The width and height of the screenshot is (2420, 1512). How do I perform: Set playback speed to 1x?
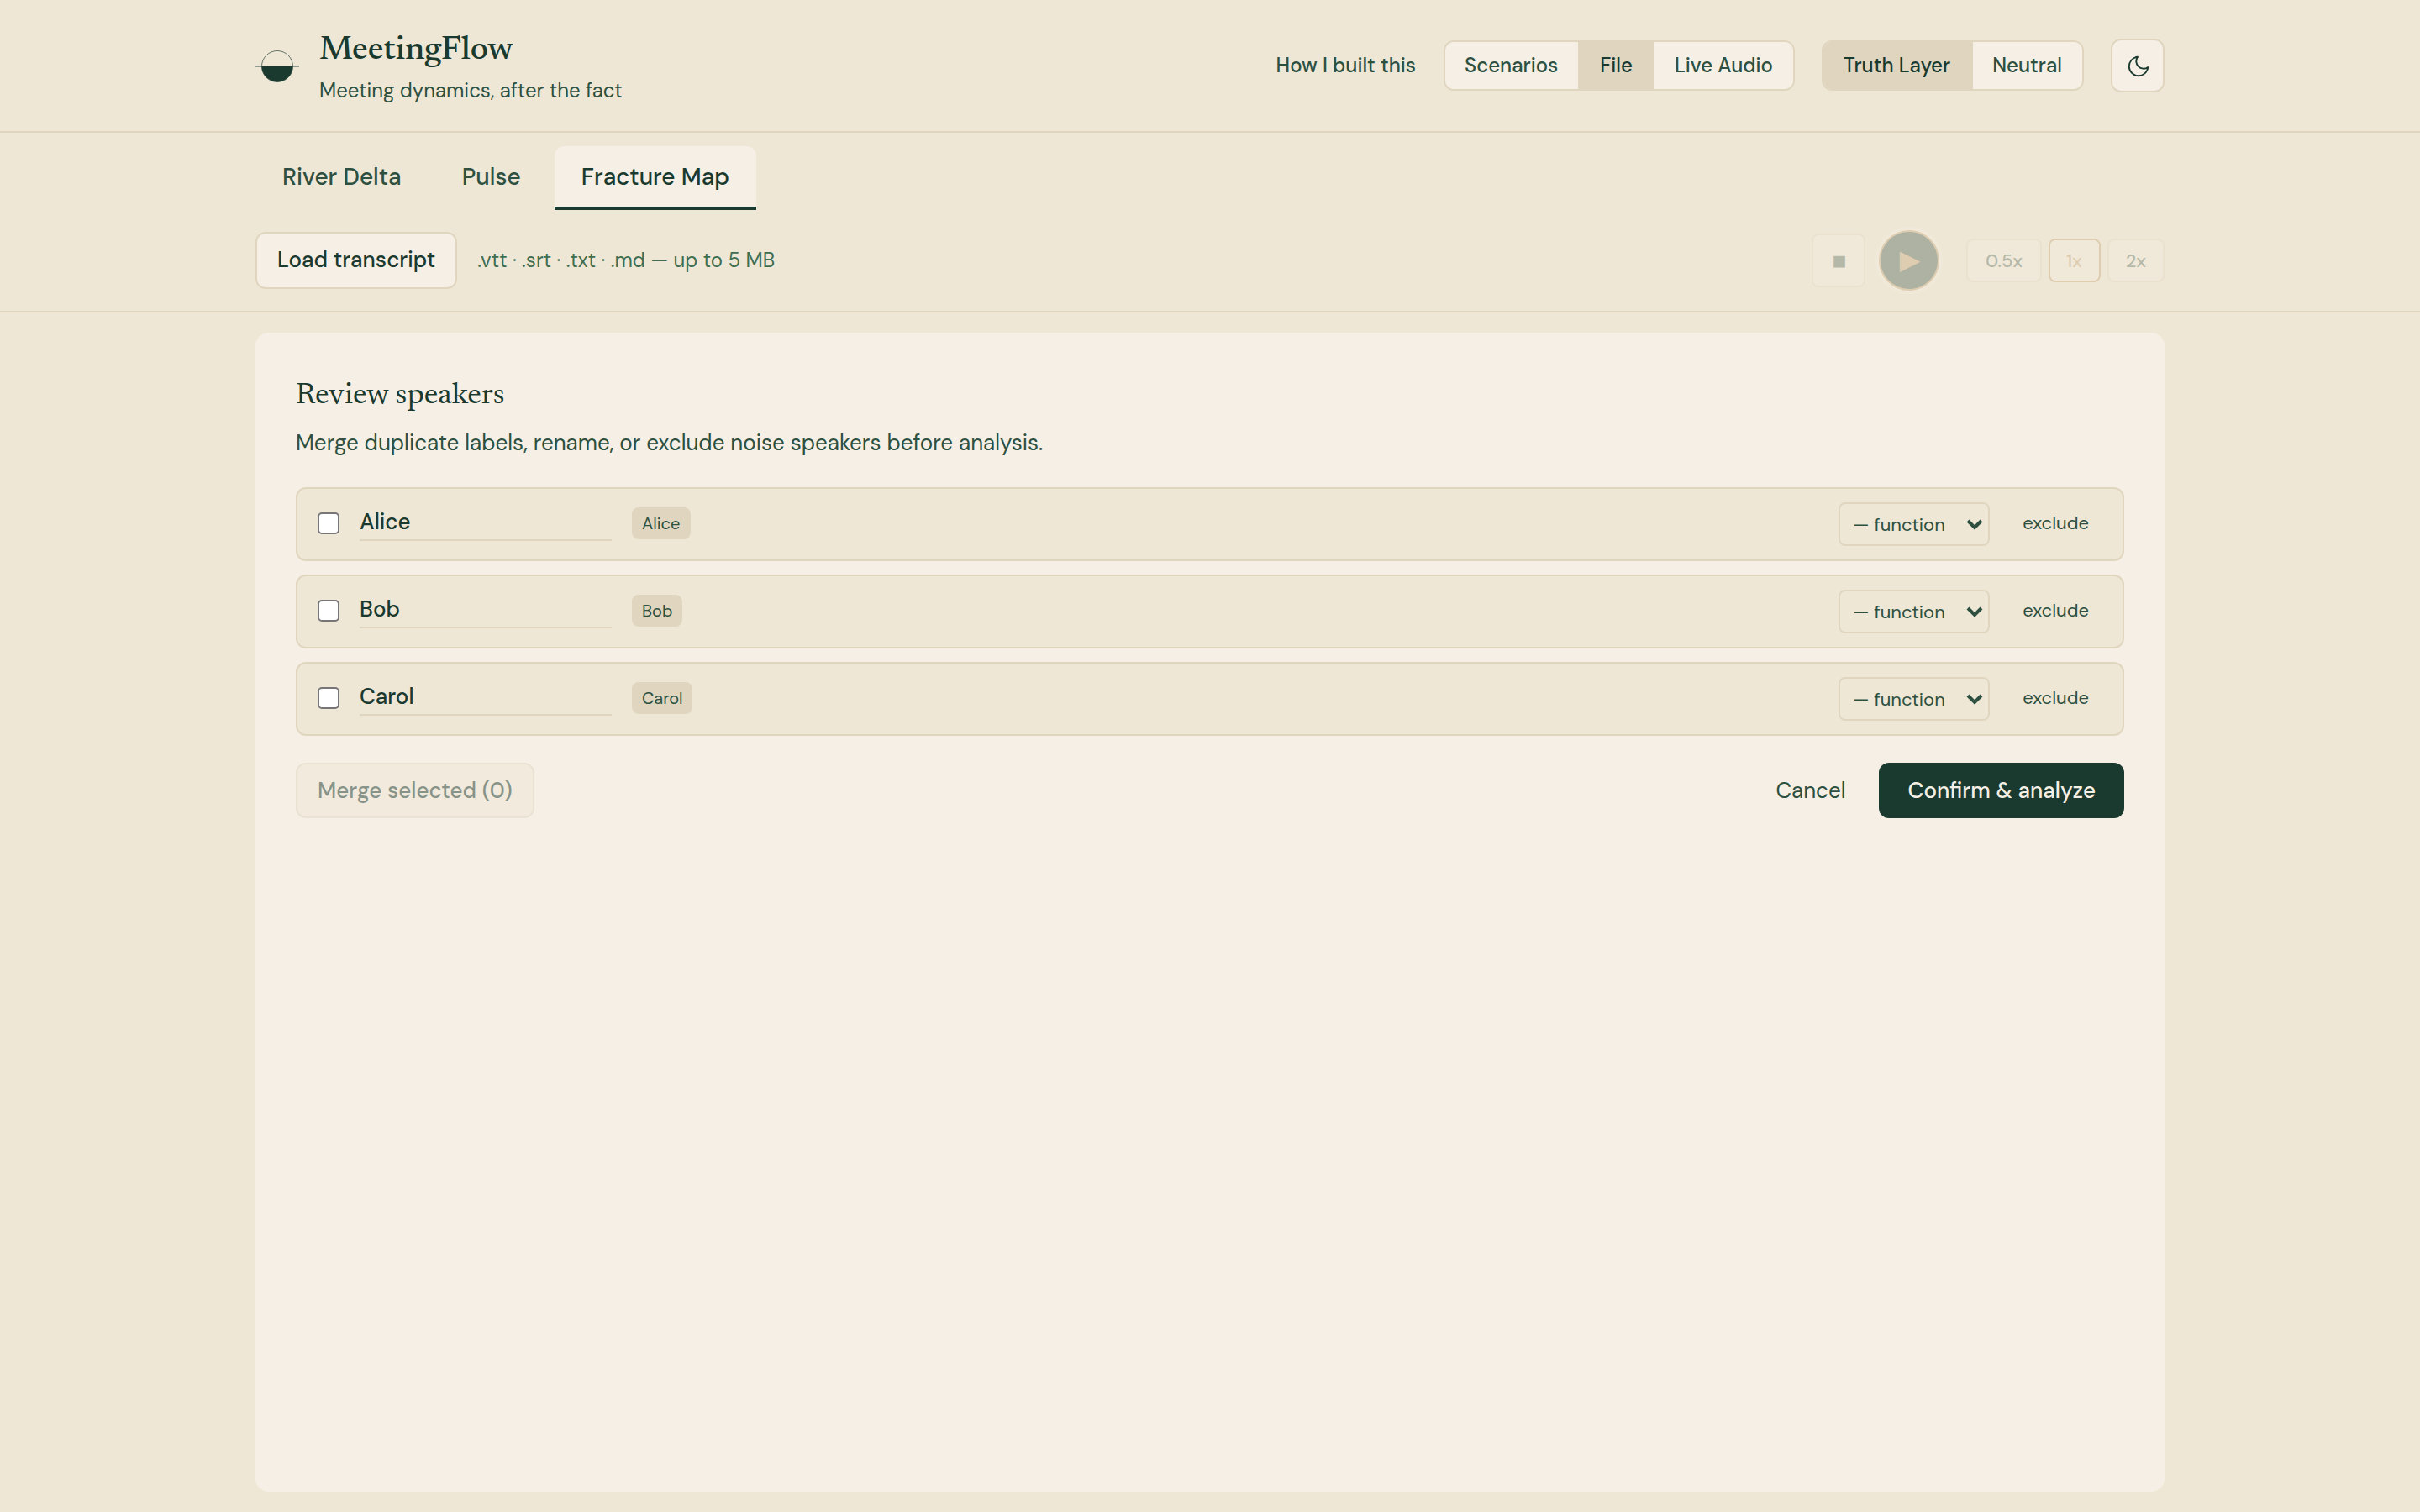pos(2073,261)
